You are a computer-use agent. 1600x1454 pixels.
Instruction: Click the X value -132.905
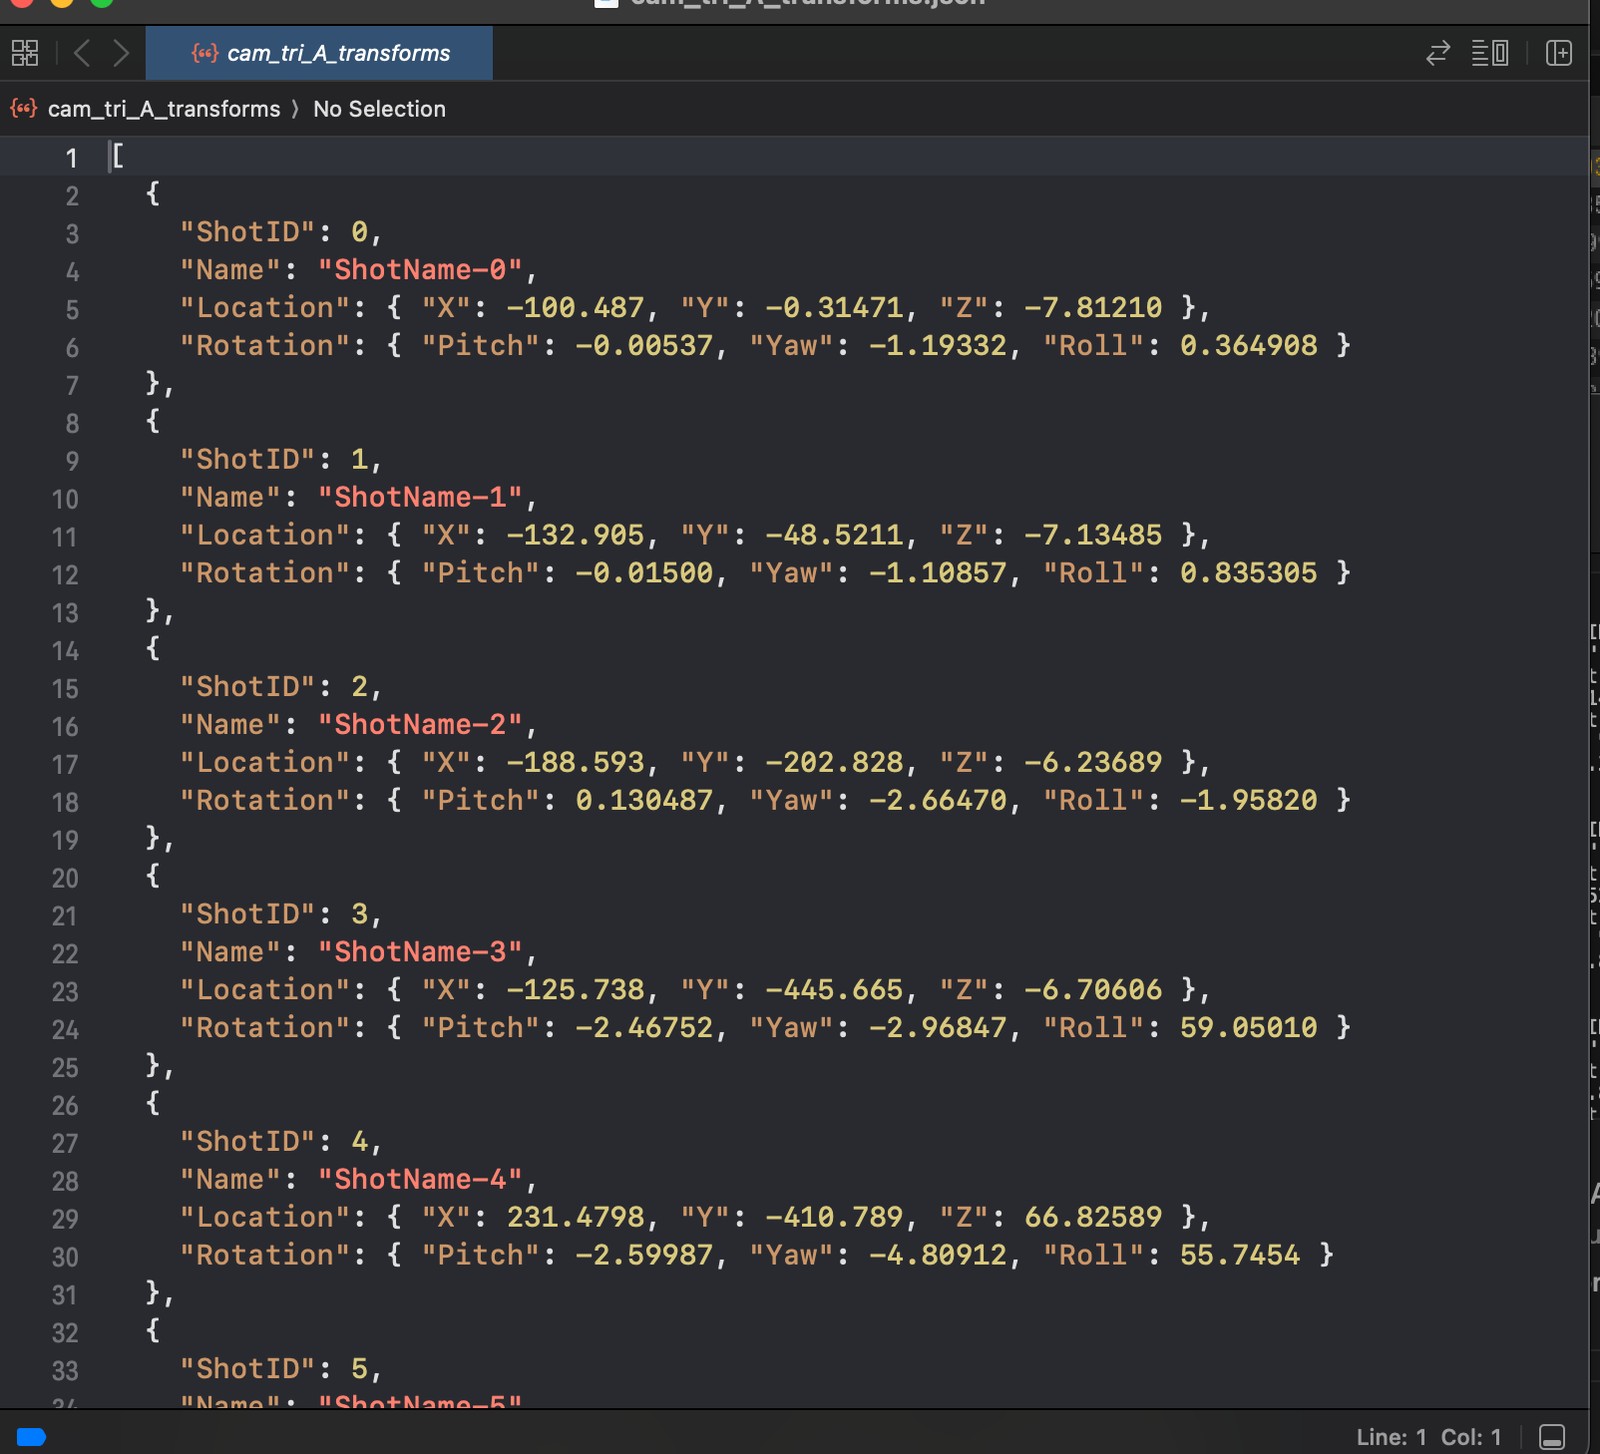[575, 535]
